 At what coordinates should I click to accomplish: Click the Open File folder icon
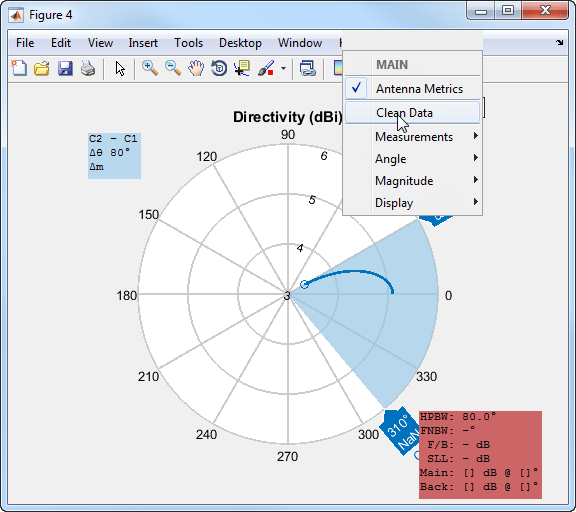(42, 68)
